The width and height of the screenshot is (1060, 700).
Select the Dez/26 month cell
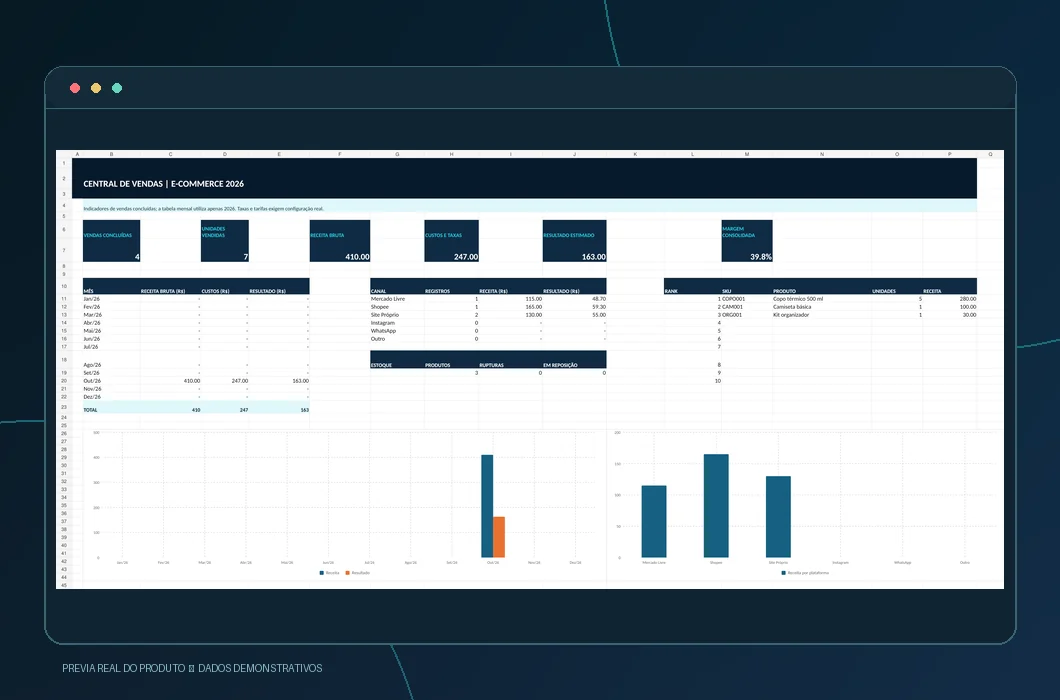[x=92, y=396]
